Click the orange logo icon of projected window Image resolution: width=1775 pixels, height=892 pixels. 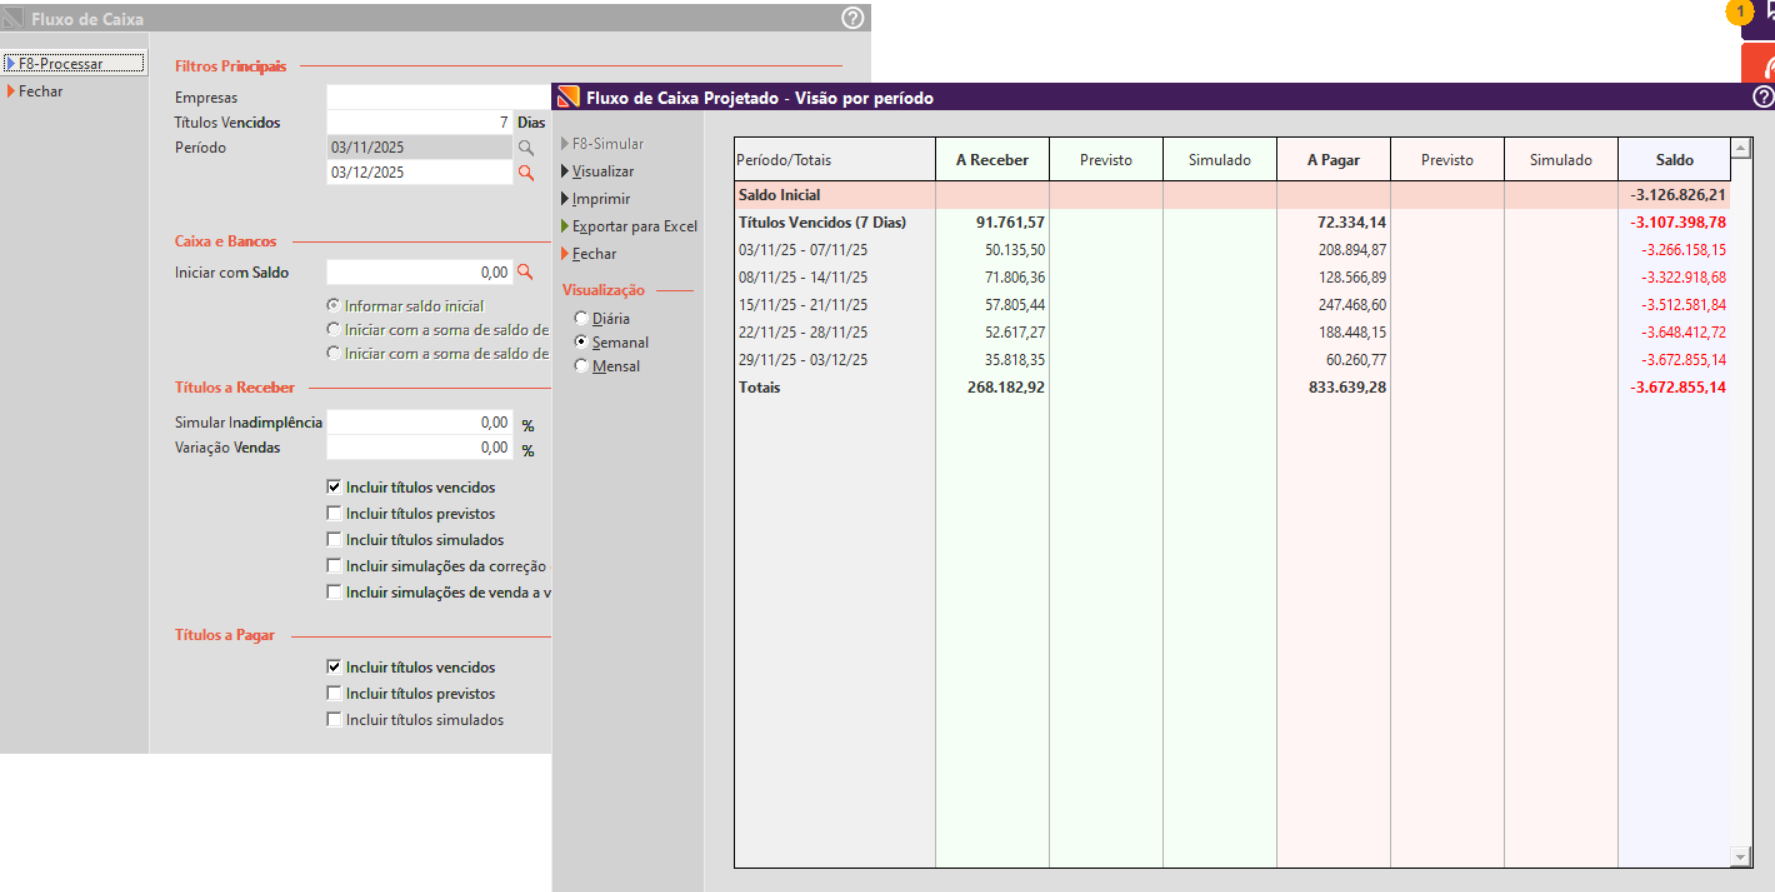pos(568,97)
